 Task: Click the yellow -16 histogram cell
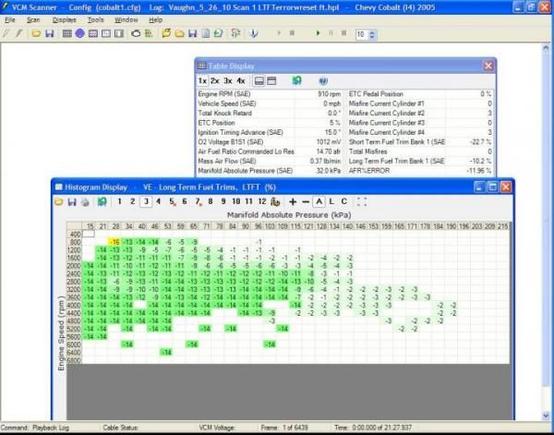(114, 242)
